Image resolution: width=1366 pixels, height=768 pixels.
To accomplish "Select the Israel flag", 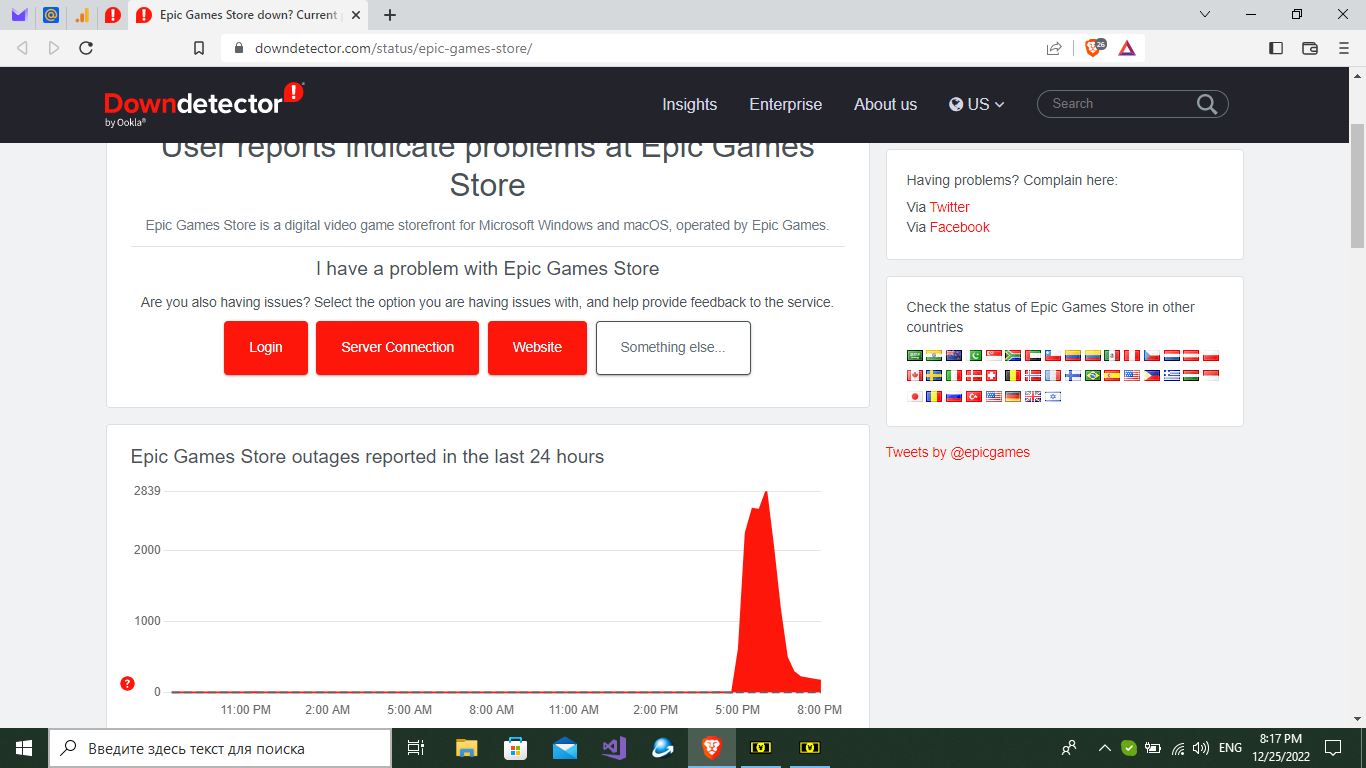I will tap(1053, 396).
